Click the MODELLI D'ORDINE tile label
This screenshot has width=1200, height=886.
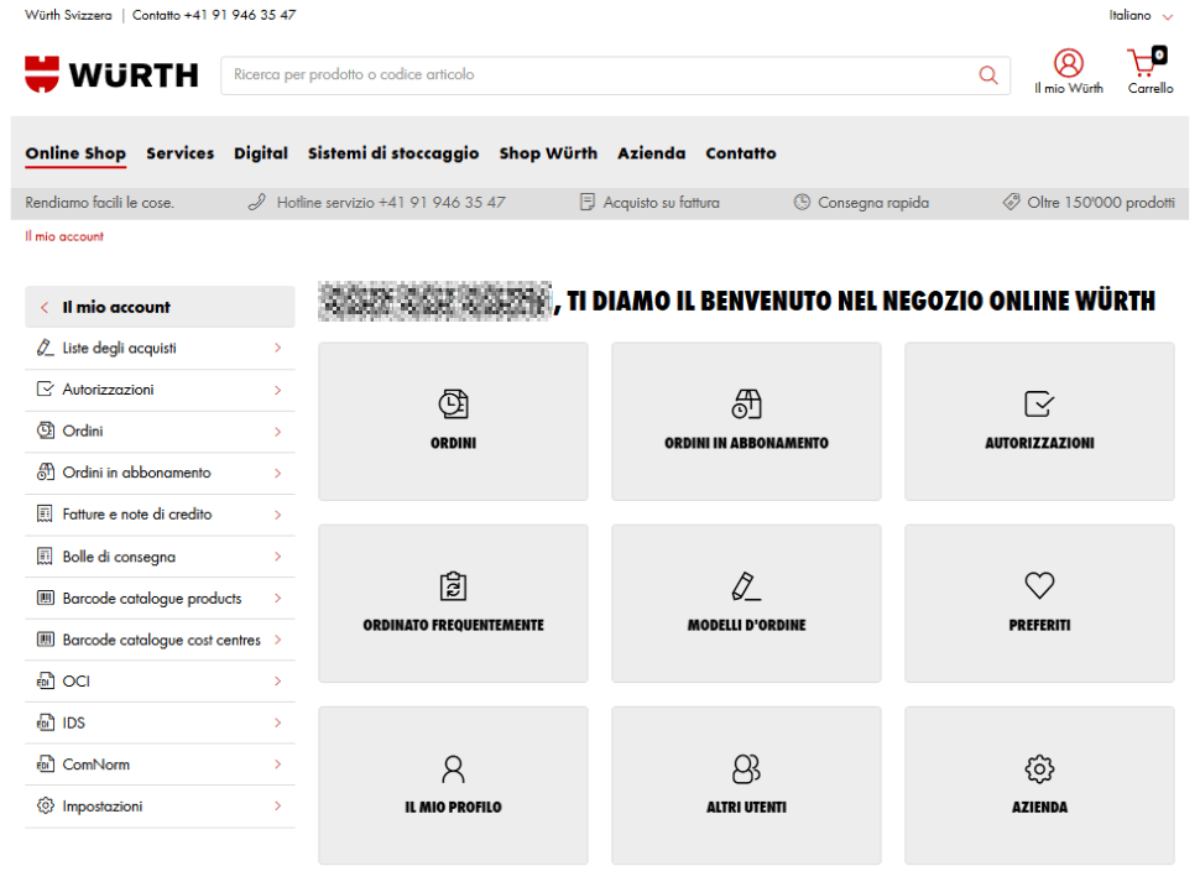(746, 625)
